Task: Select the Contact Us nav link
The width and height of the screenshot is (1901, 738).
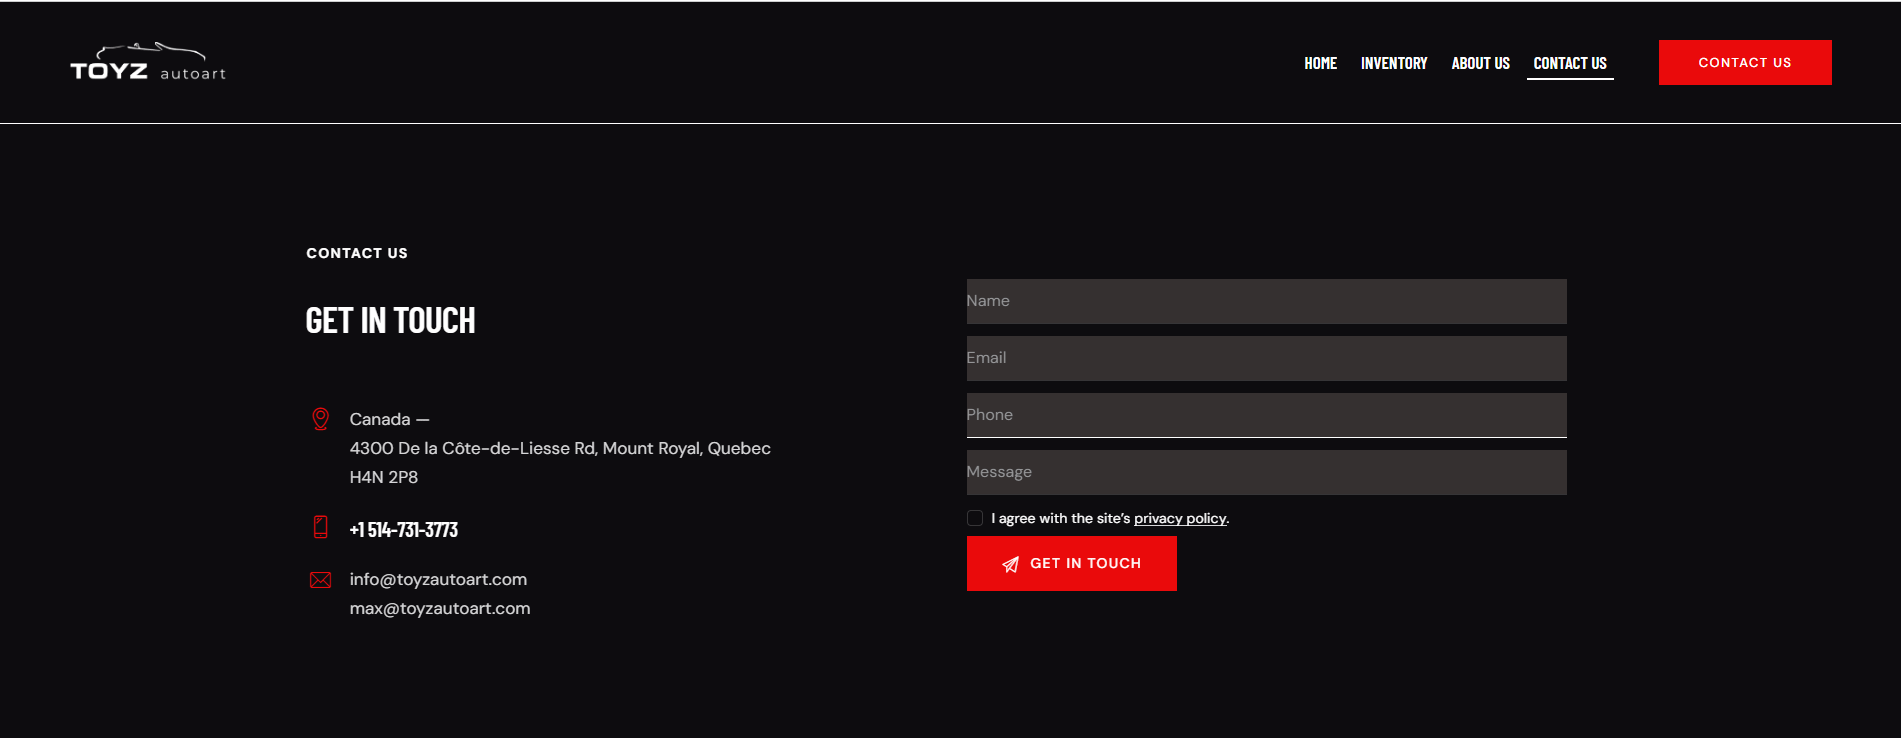Action: point(1569,63)
